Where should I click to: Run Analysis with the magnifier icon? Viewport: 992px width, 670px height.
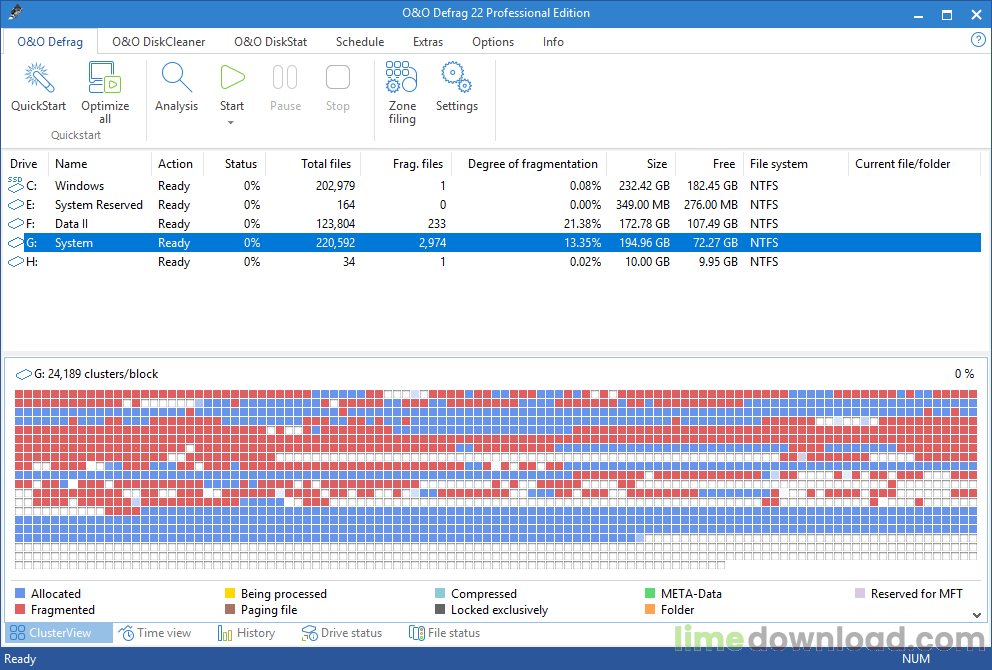point(176,78)
